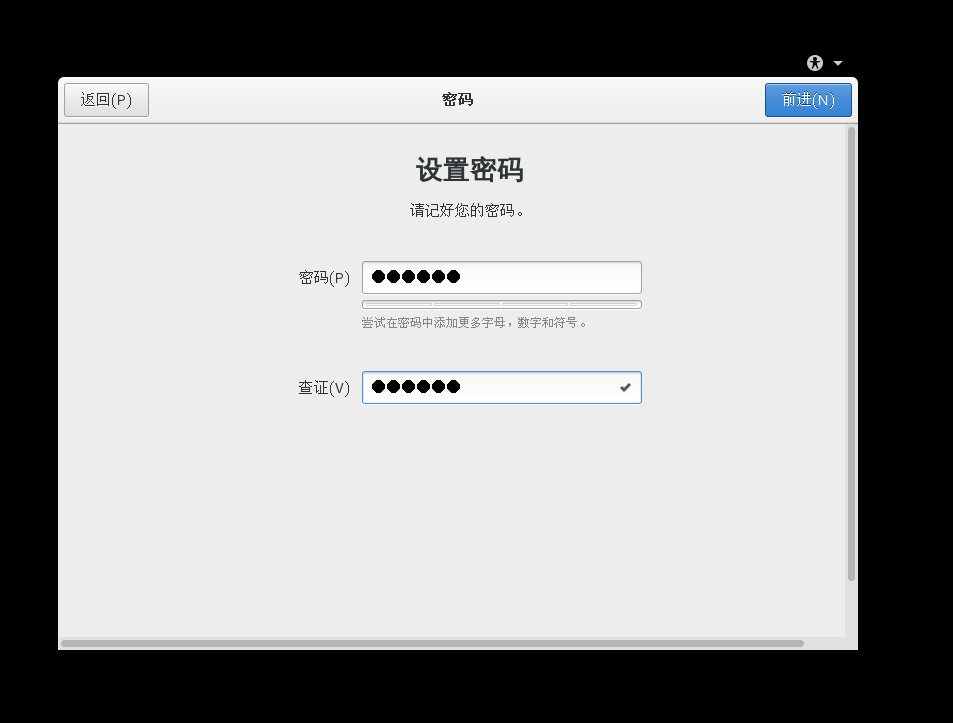Click the masked dots in password field
The height and width of the screenshot is (723, 953).
click(x=415, y=277)
